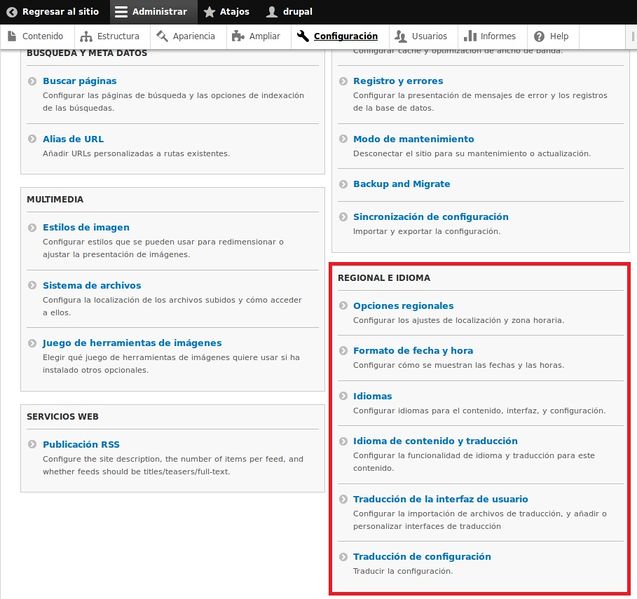Click the star icon for Atajos
The width and height of the screenshot is (637, 599).
click(209, 12)
